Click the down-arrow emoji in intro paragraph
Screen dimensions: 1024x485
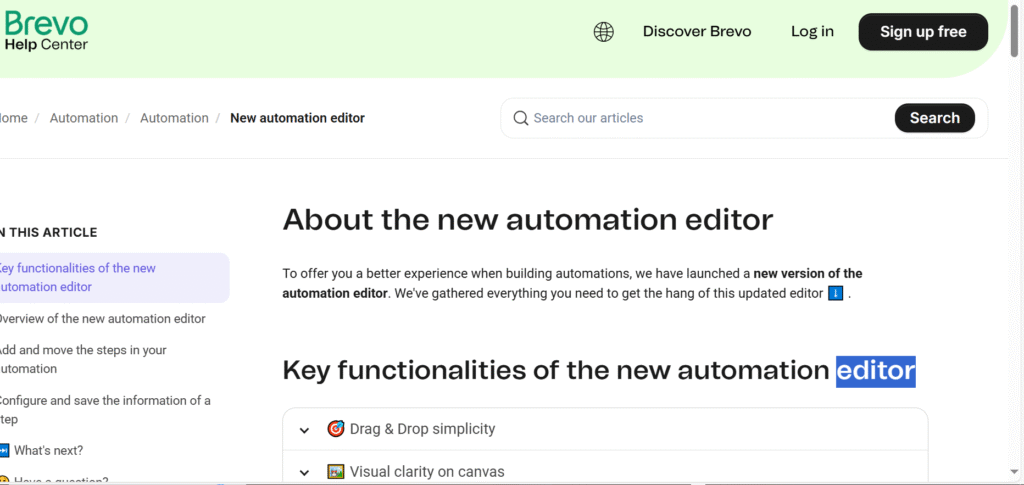835,293
